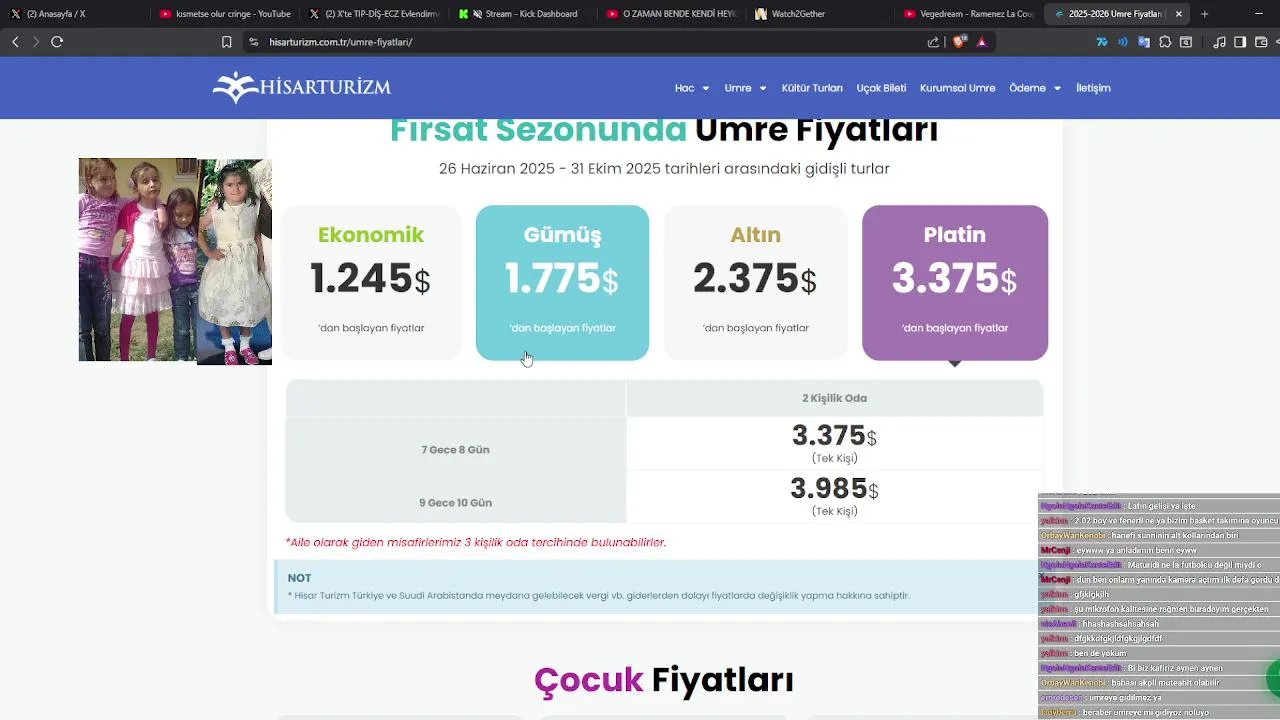This screenshot has height=720, width=1280.
Task: Open the 7TV extension icon
Action: (x=1102, y=42)
